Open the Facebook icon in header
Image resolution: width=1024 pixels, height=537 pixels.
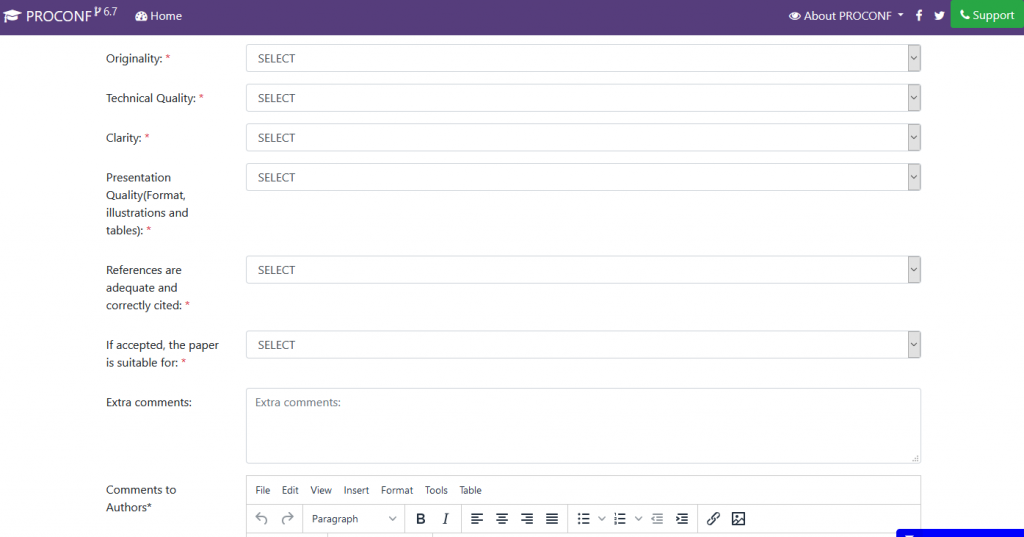coord(919,15)
